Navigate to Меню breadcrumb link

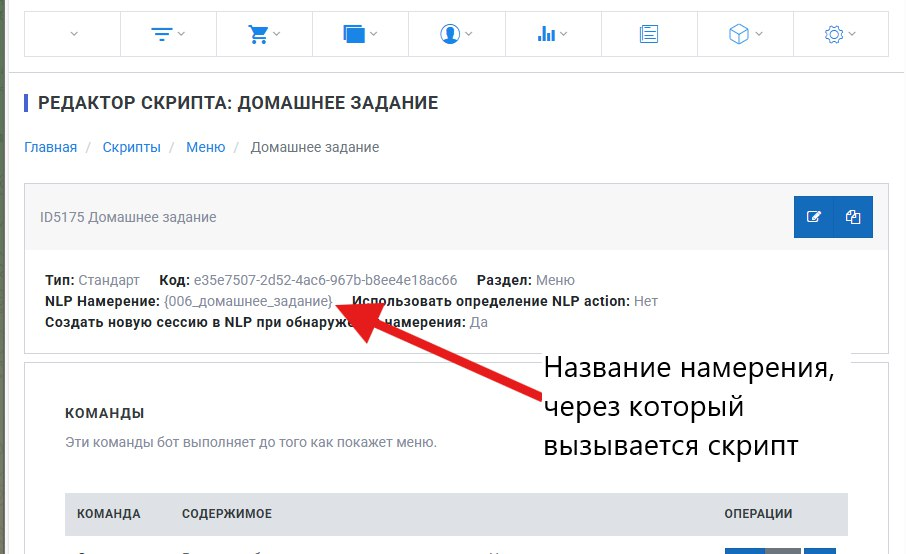tap(205, 147)
